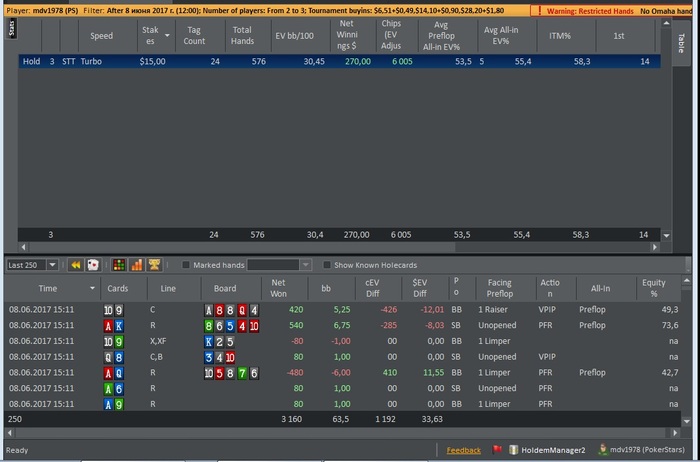Click the 73,6 equity value
Screen dimensions: 700x462
(670, 325)
